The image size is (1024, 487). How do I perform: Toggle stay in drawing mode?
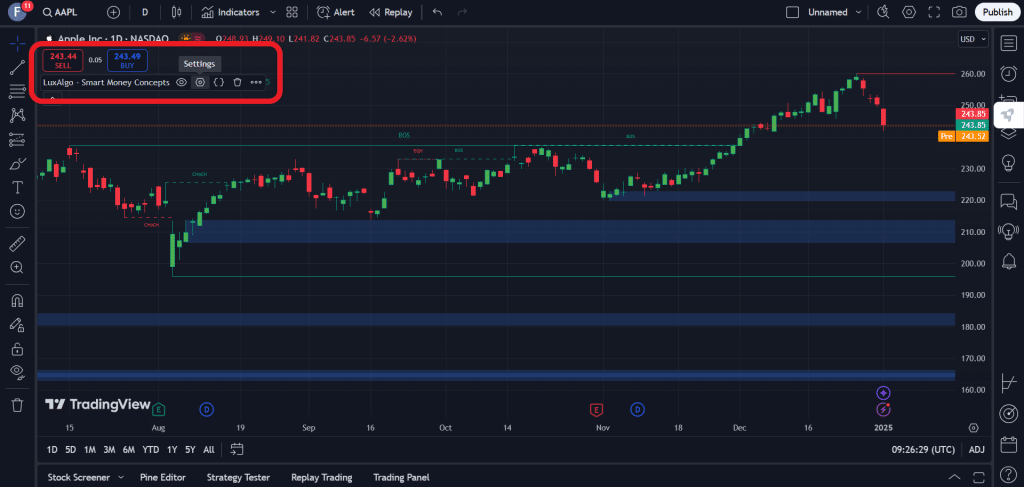18,324
